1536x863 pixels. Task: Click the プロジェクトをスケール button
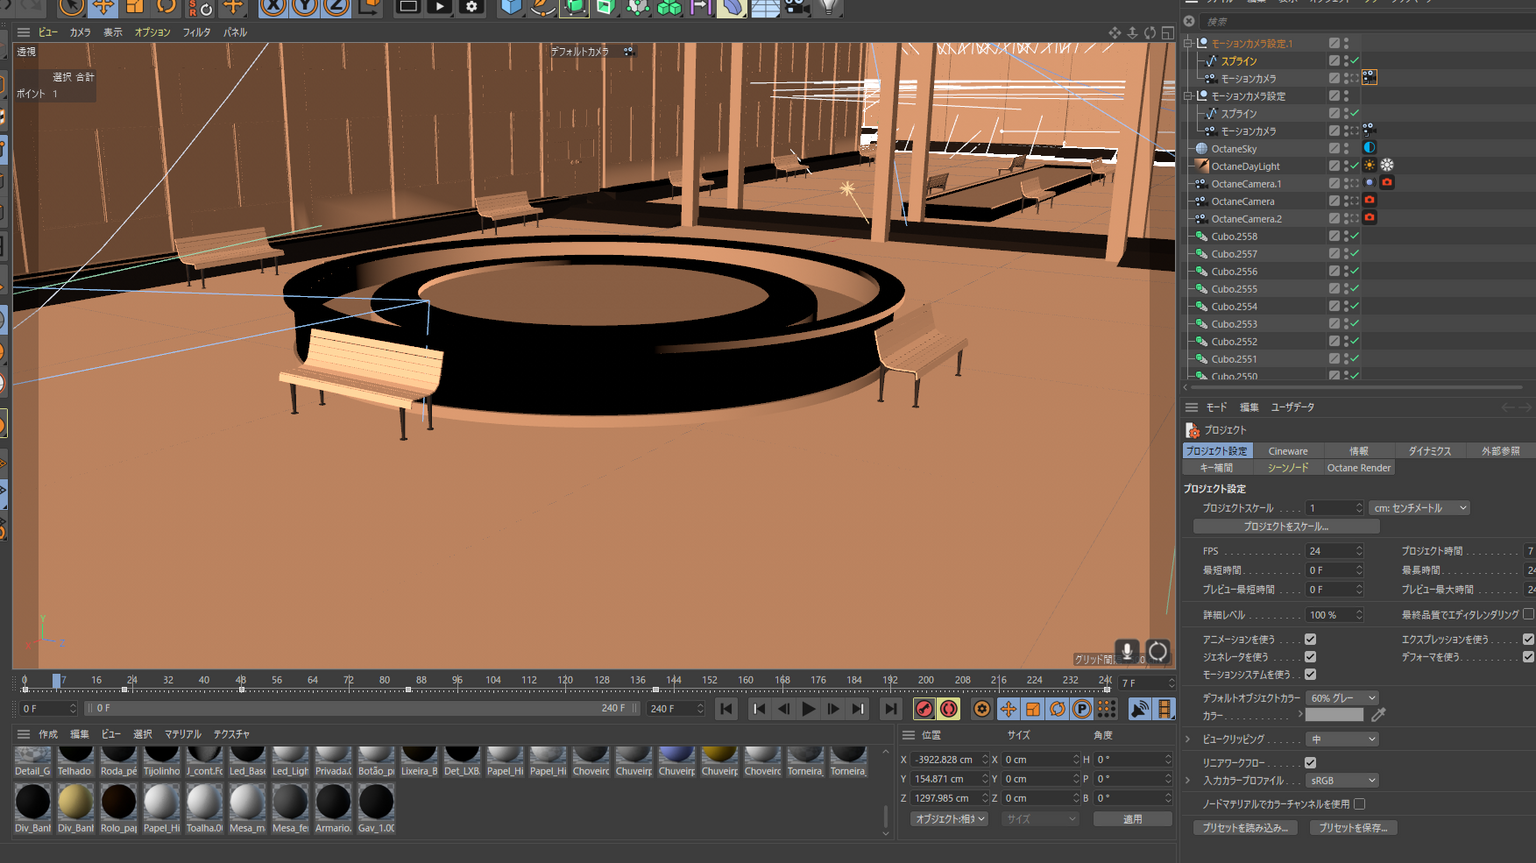point(1286,526)
